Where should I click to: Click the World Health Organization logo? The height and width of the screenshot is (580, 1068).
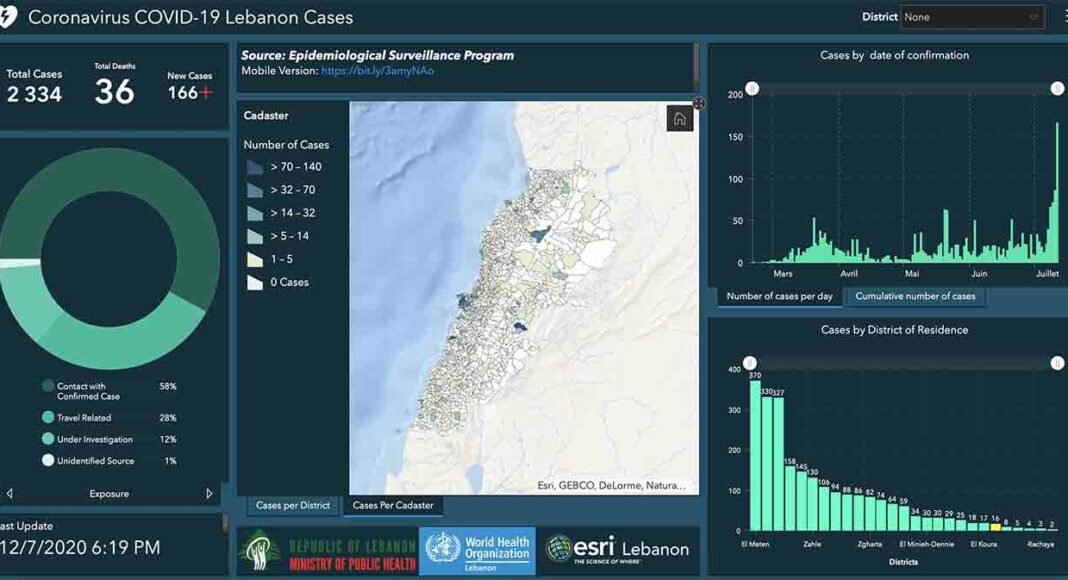click(477, 551)
